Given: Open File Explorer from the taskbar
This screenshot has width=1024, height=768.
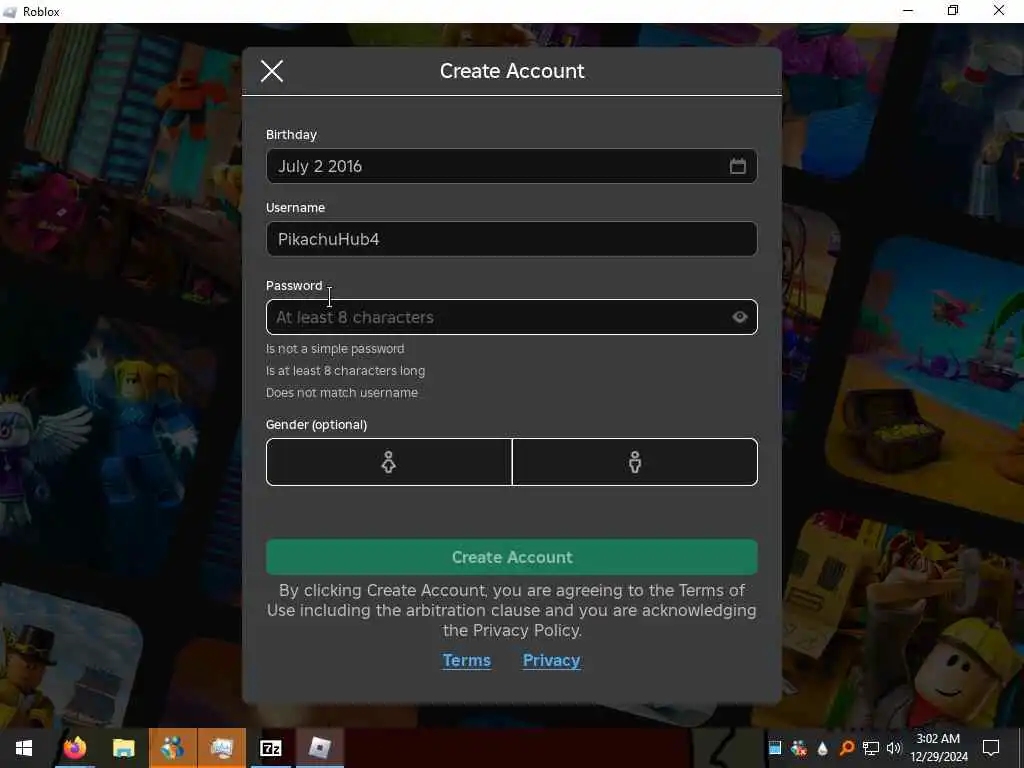Looking at the screenshot, I should tap(123, 748).
